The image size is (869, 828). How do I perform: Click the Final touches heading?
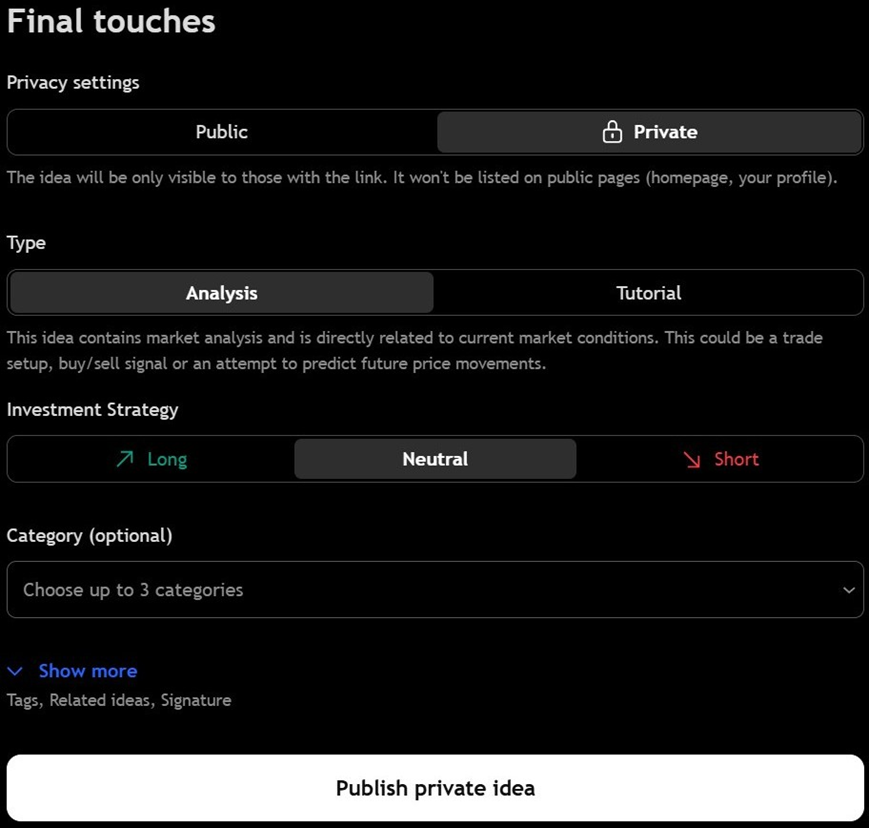(x=111, y=22)
